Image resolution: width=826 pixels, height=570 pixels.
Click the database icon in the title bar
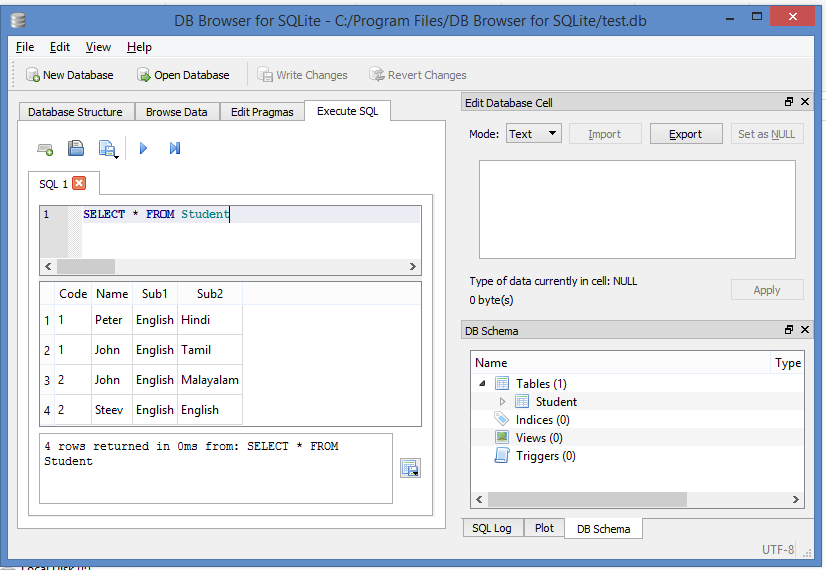(x=18, y=21)
